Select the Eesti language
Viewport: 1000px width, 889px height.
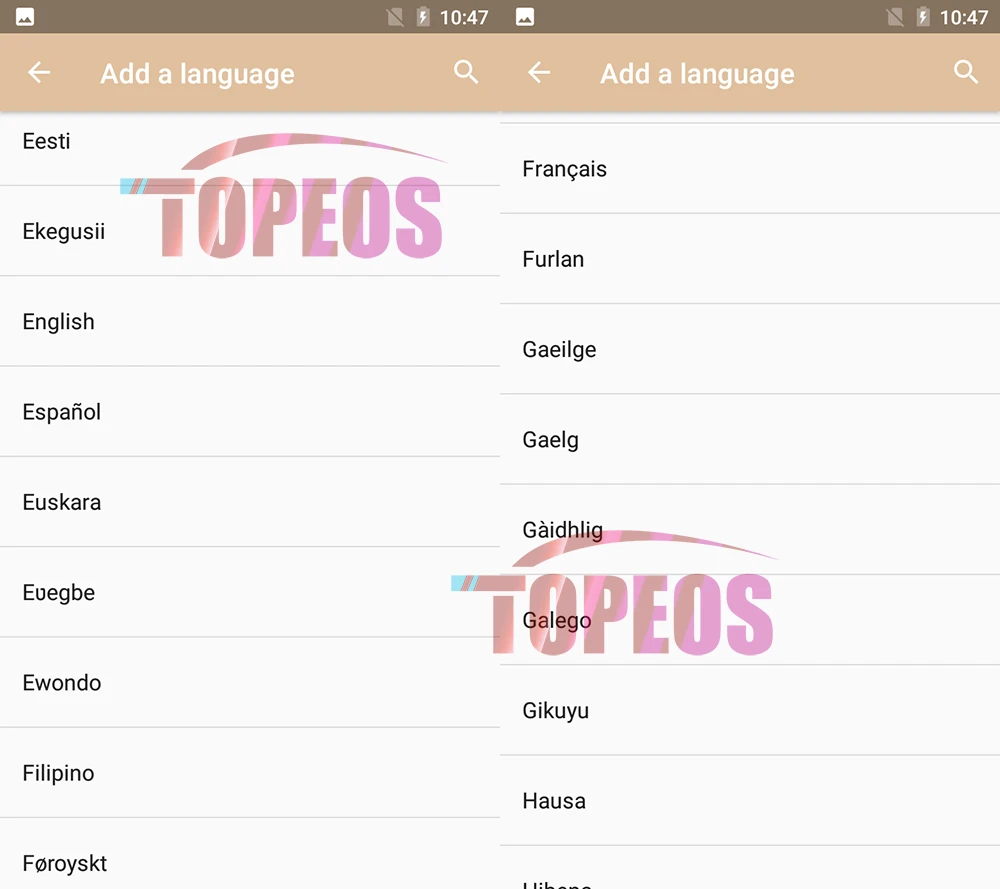[x=250, y=149]
